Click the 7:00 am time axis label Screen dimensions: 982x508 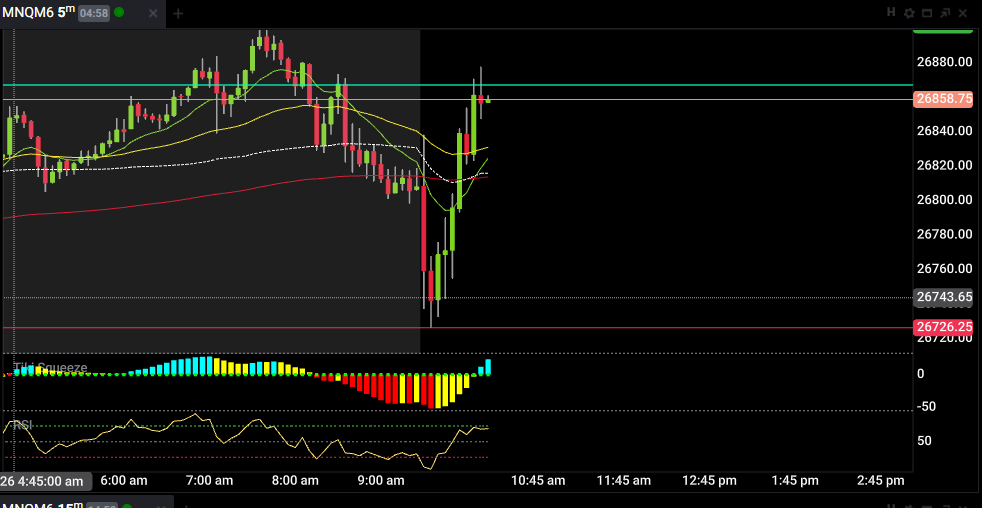210,480
